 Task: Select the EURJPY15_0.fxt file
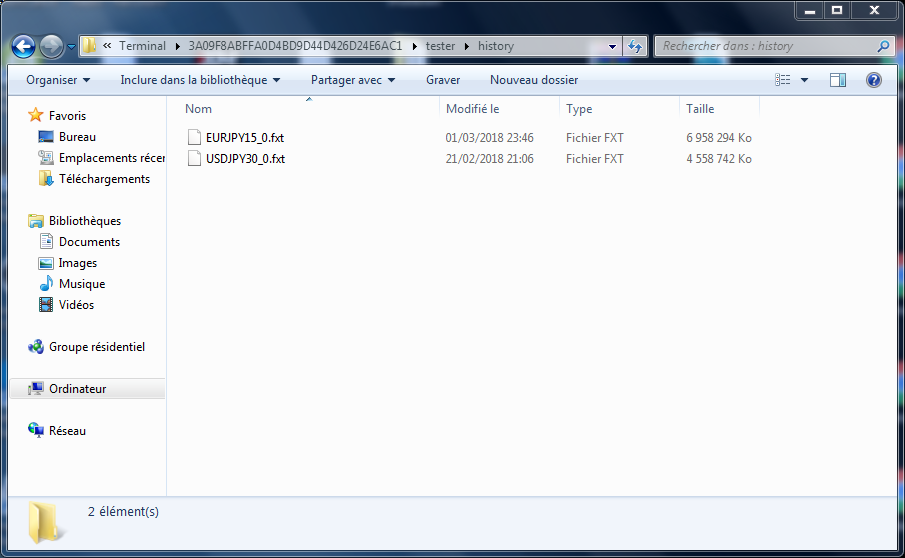point(244,138)
